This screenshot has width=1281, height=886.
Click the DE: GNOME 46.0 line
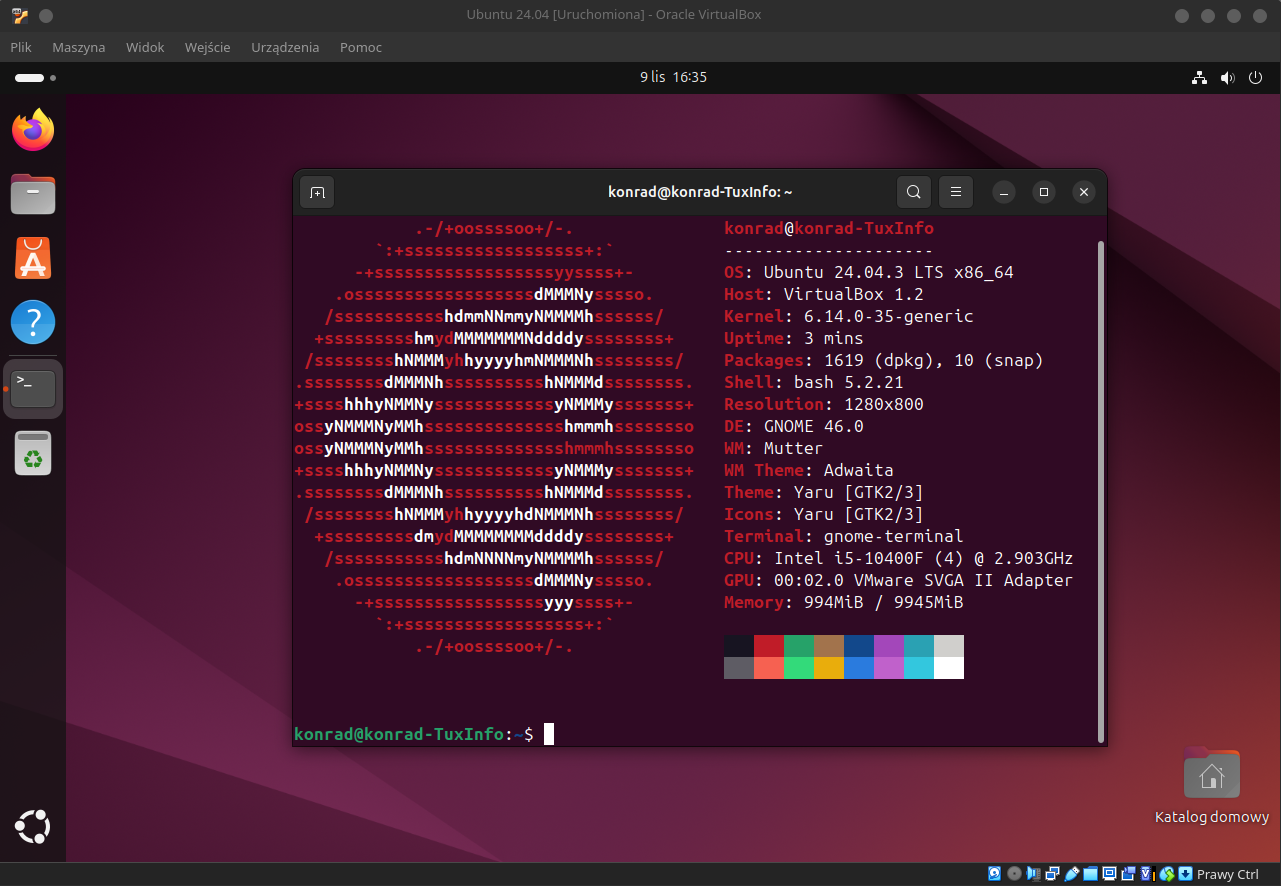[x=794, y=426]
